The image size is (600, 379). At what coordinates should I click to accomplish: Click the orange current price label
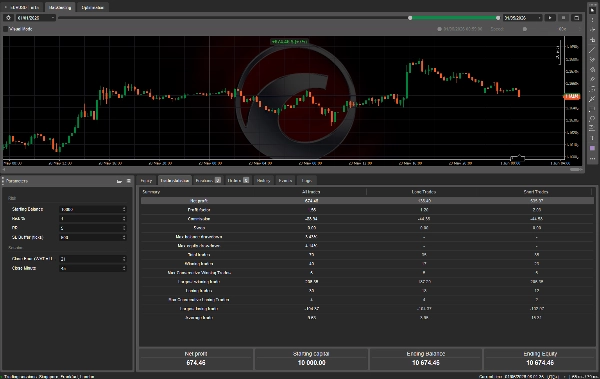pyautogui.click(x=572, y=96)
